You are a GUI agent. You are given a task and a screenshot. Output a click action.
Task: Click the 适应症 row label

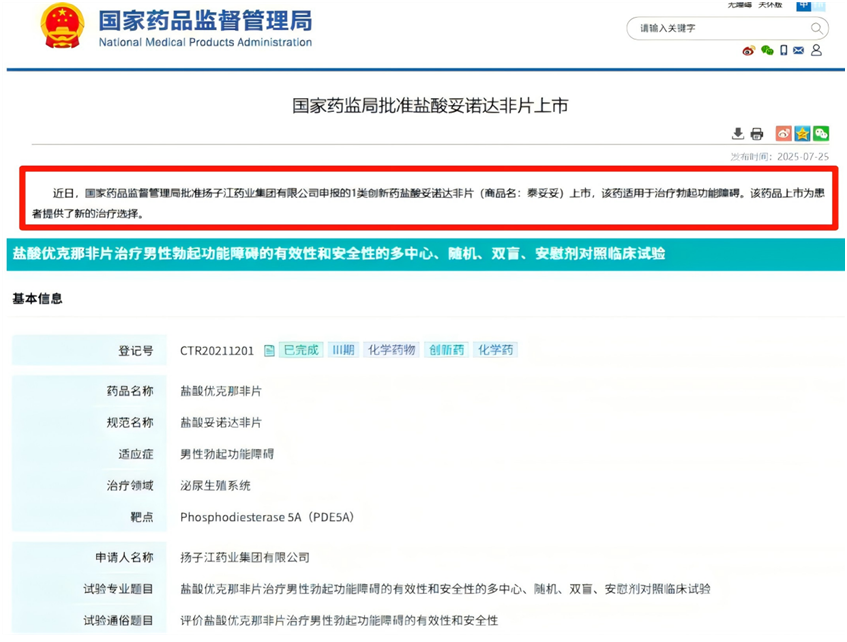point(136,454)
